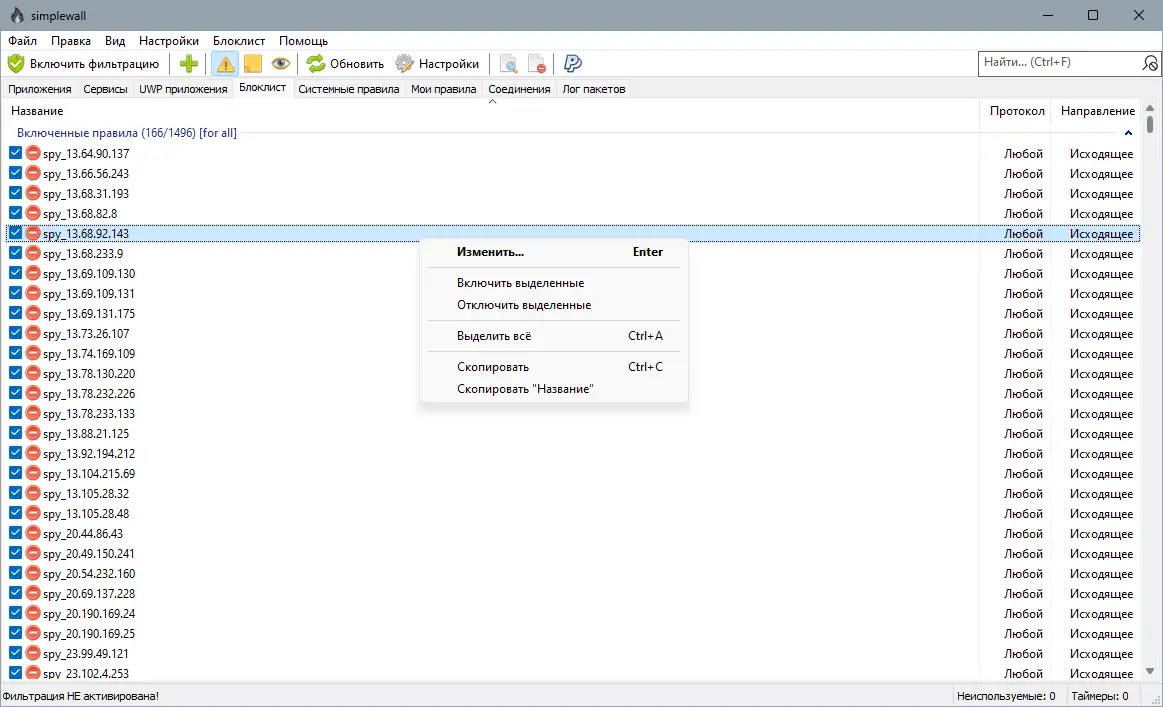Click the vertical scrollbar down arrow
The image size is (1163, 707).
pyautogui.click(x=1150, y=671)
